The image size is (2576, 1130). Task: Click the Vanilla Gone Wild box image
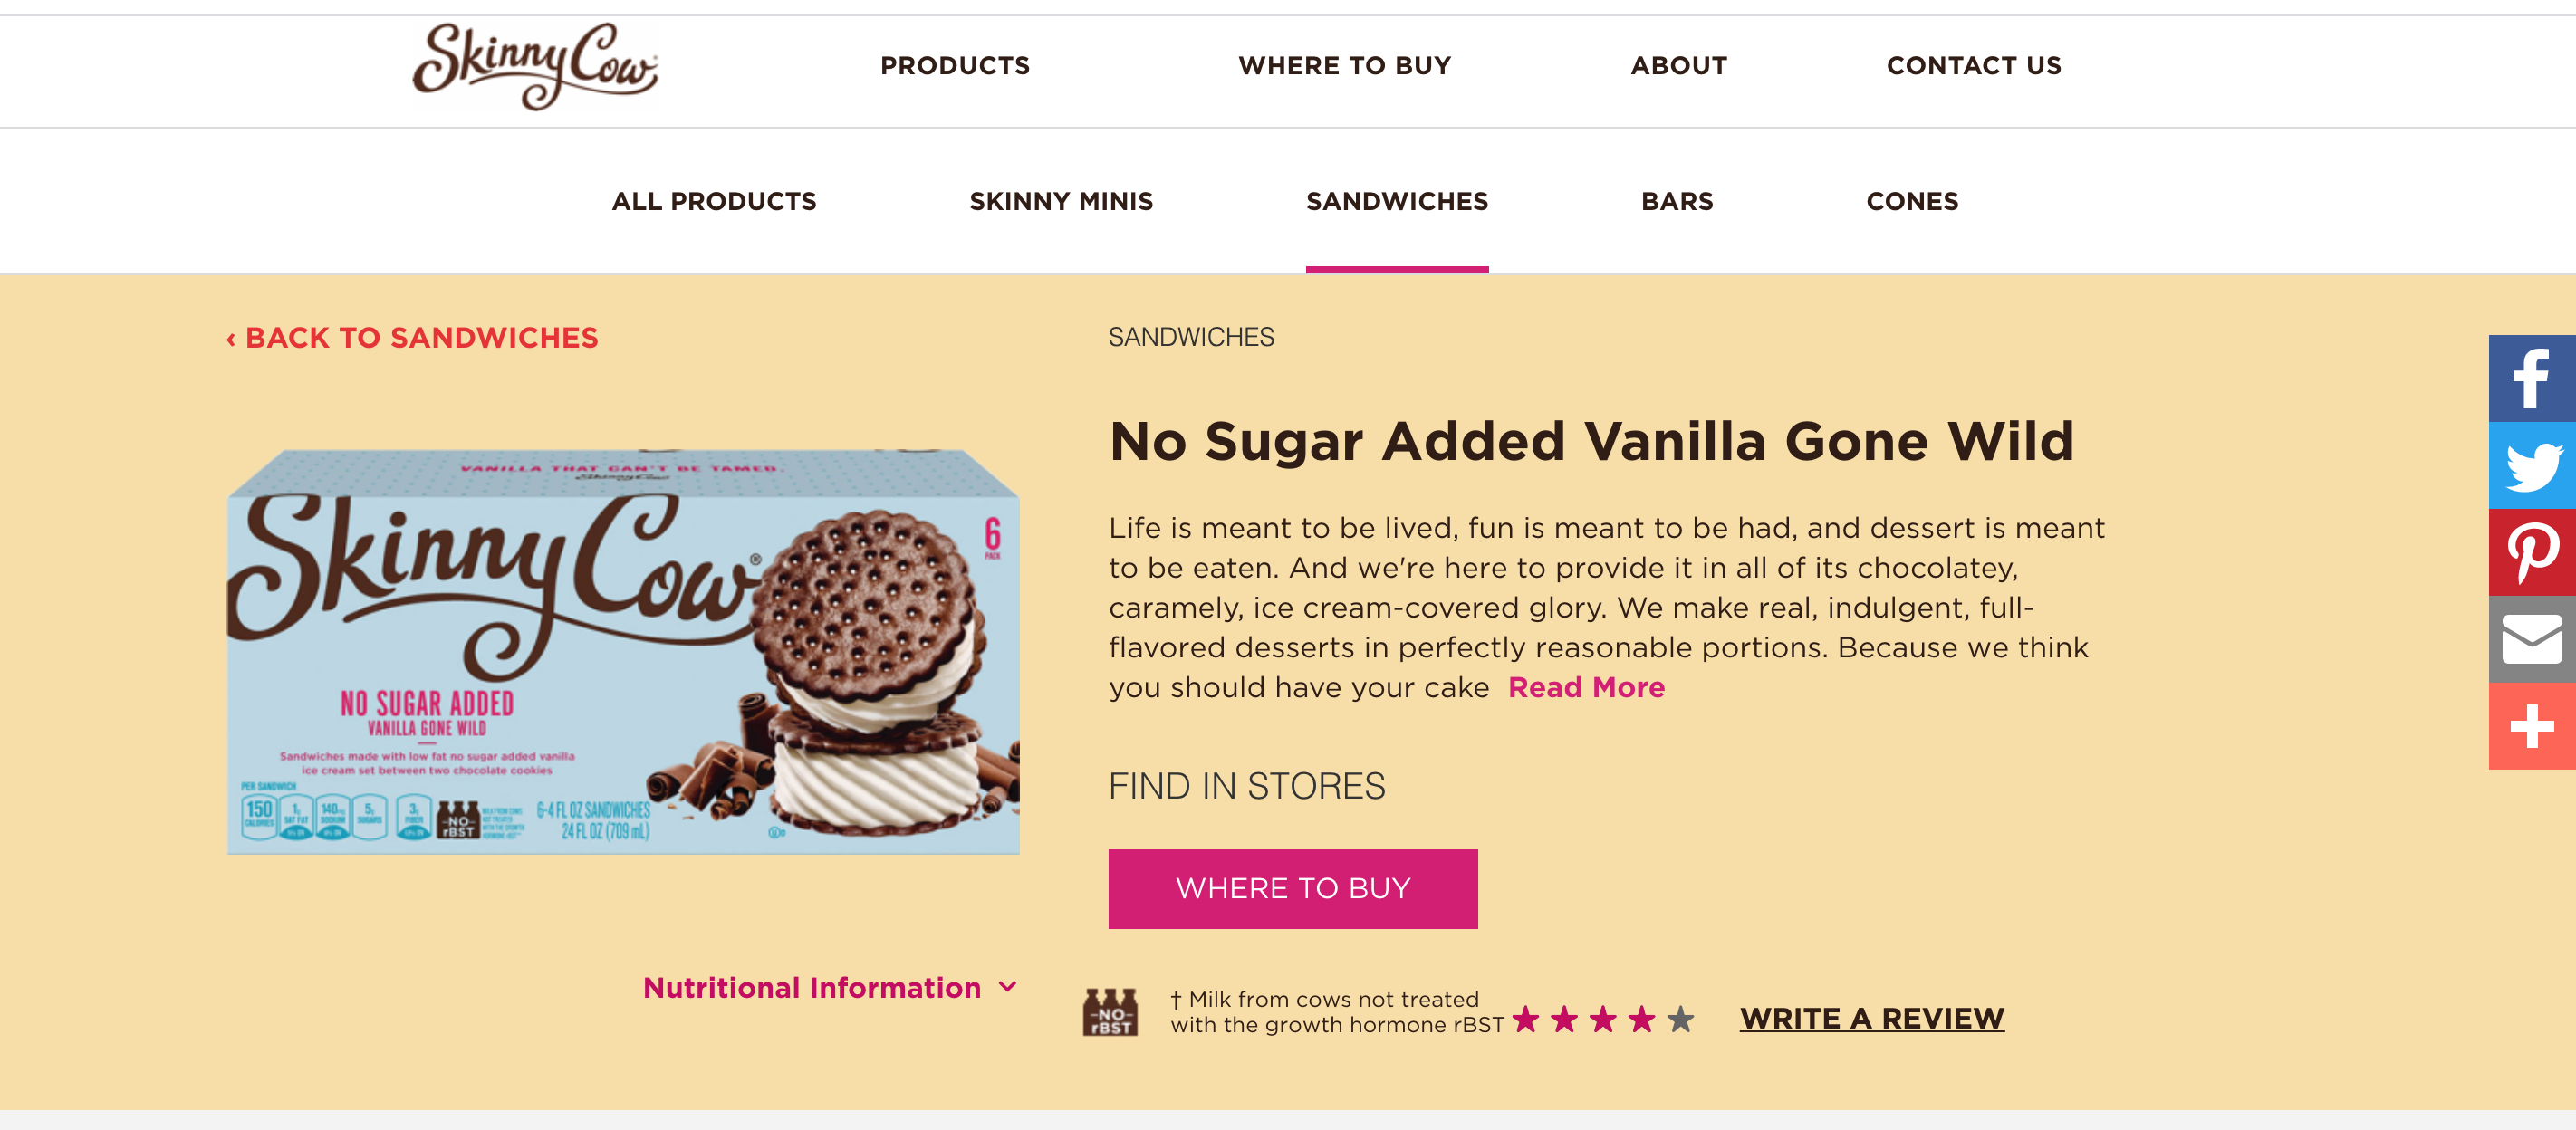point(623,652)
